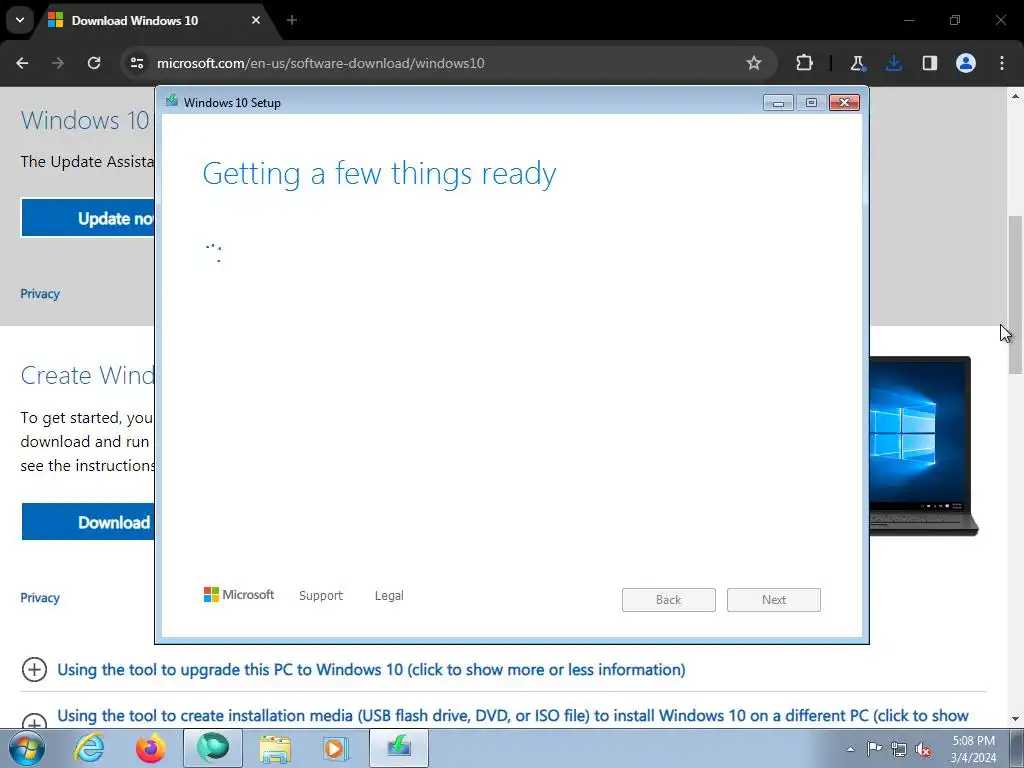Open site information icon in address bar
1024x768 pixels.
[x=137, y=63]
